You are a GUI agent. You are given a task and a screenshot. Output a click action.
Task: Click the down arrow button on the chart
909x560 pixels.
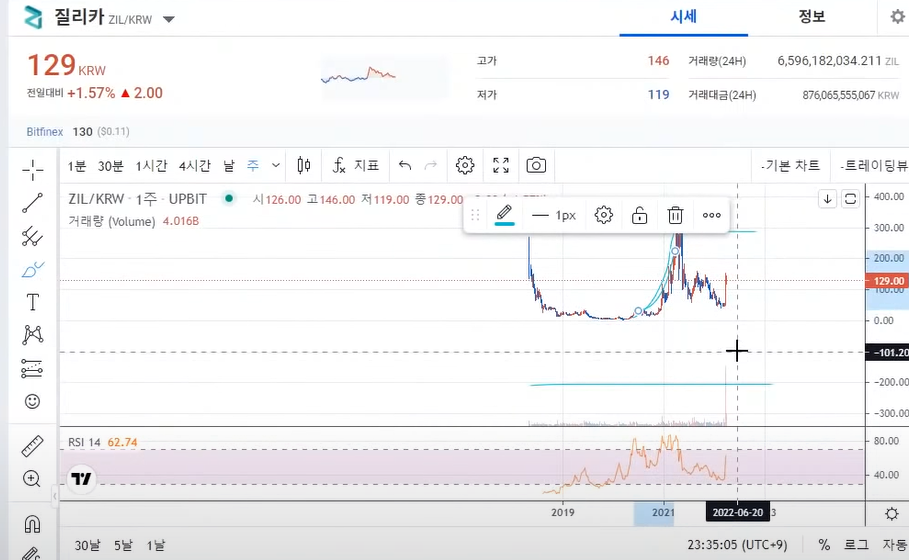click(x=827, y=199)
